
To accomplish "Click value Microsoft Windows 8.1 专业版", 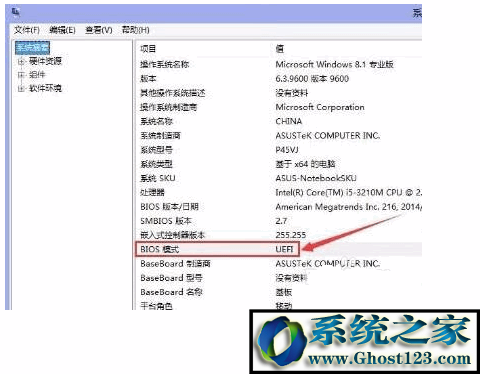I will 334,64.
